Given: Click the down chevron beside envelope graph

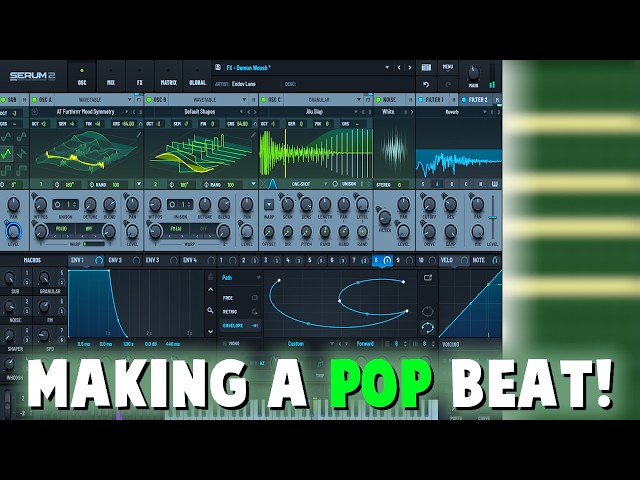Looking at the screenshot, I should [x=210, y=331].
